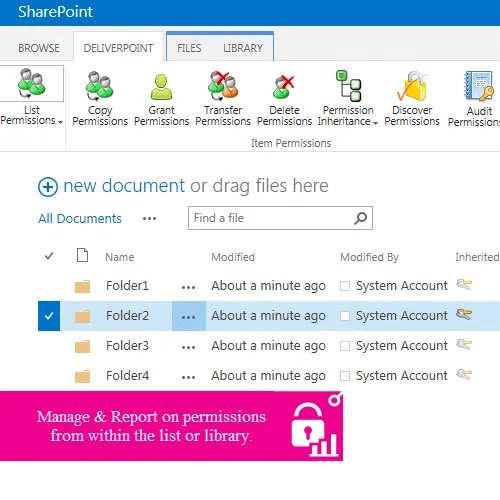The width and height of the screenshot is (500, 500).
Task: Open the Folder4 name link
Action: click(127, 376)
